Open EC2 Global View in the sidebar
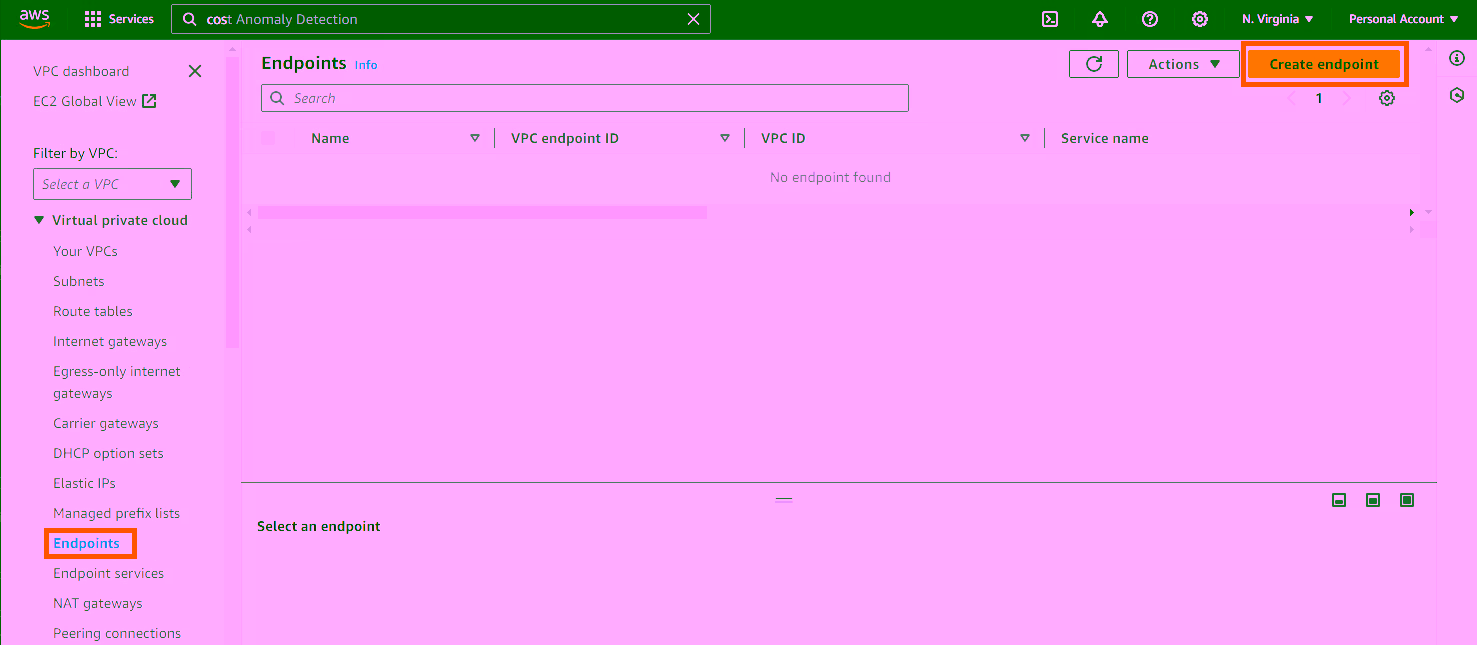The image size is (1477, 645). click(x=86, y=100)
